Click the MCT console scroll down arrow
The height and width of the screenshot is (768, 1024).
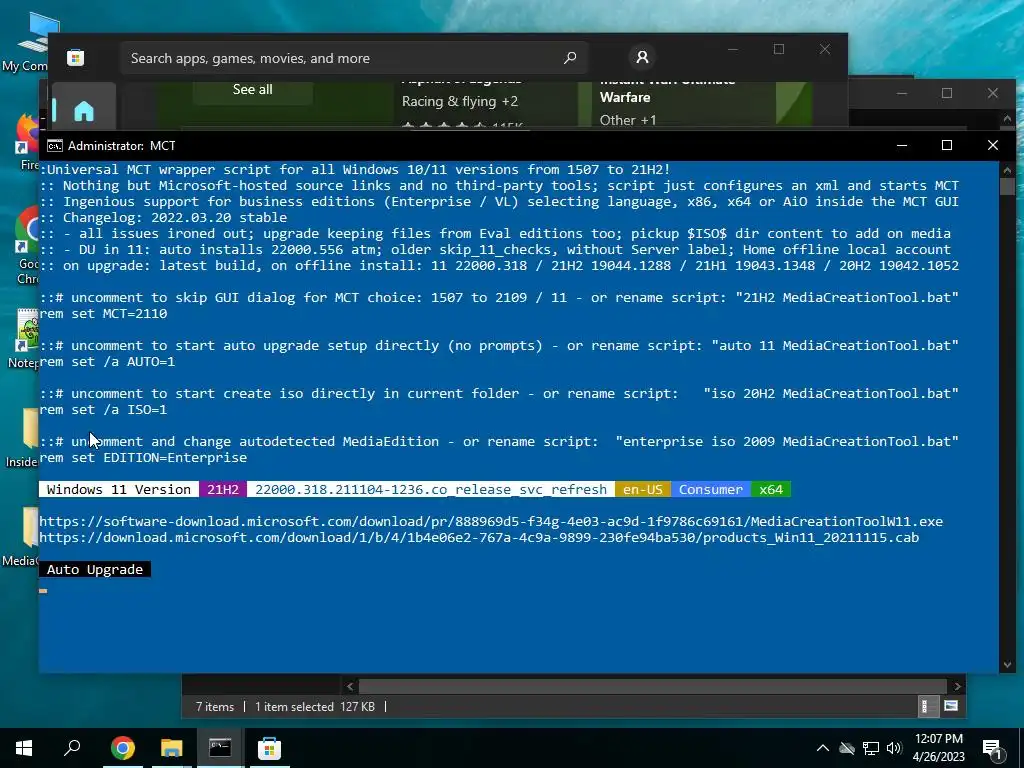[x=1007, y=664]
